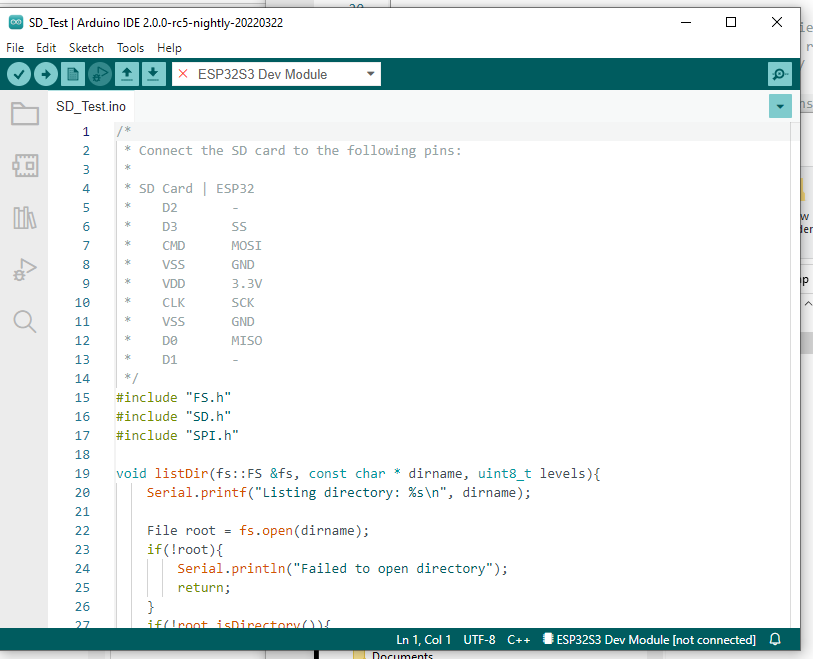Select the SD_Test.ino editor tab

pyautogui.click(x=91, y=106)
